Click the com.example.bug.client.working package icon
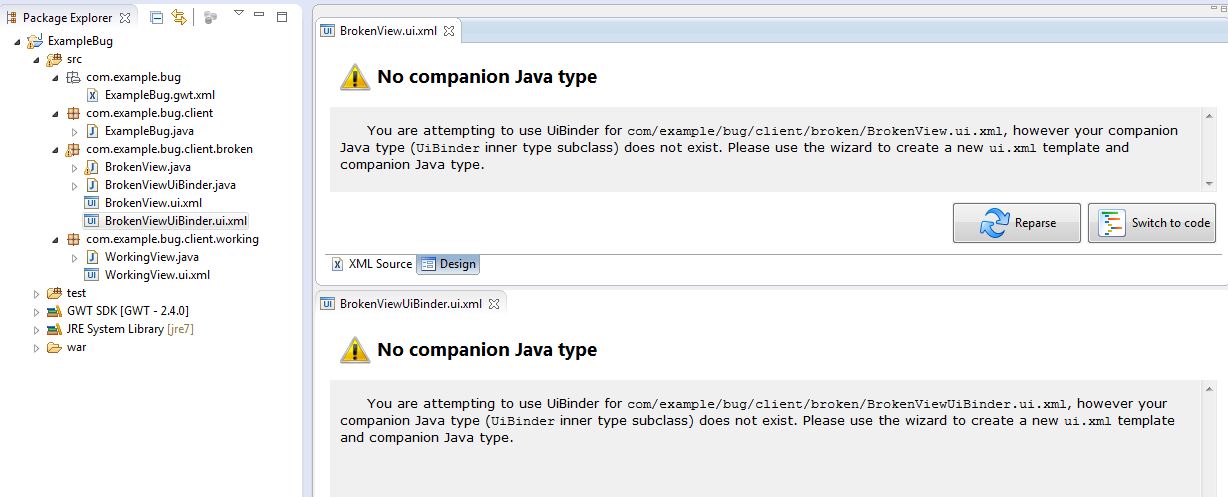Screen dimensions: 1228x497 (x=73, y=239)
